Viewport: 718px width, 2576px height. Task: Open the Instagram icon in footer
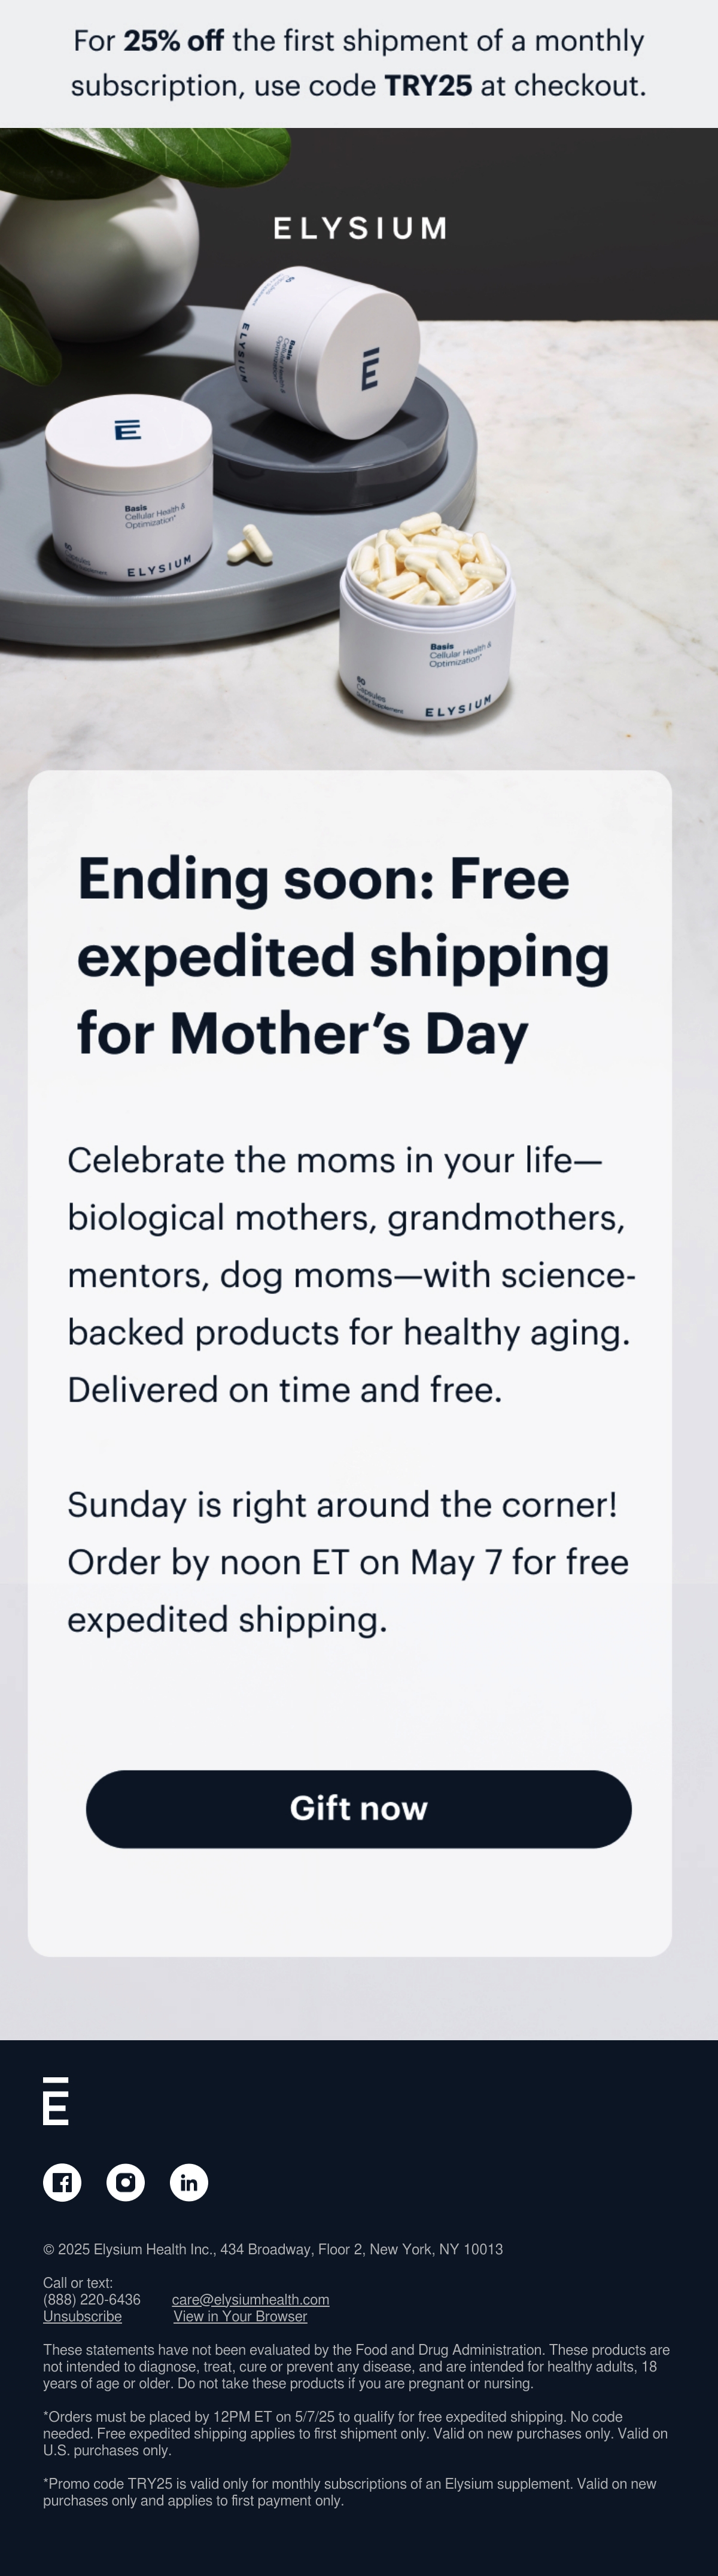[125, 2182]
